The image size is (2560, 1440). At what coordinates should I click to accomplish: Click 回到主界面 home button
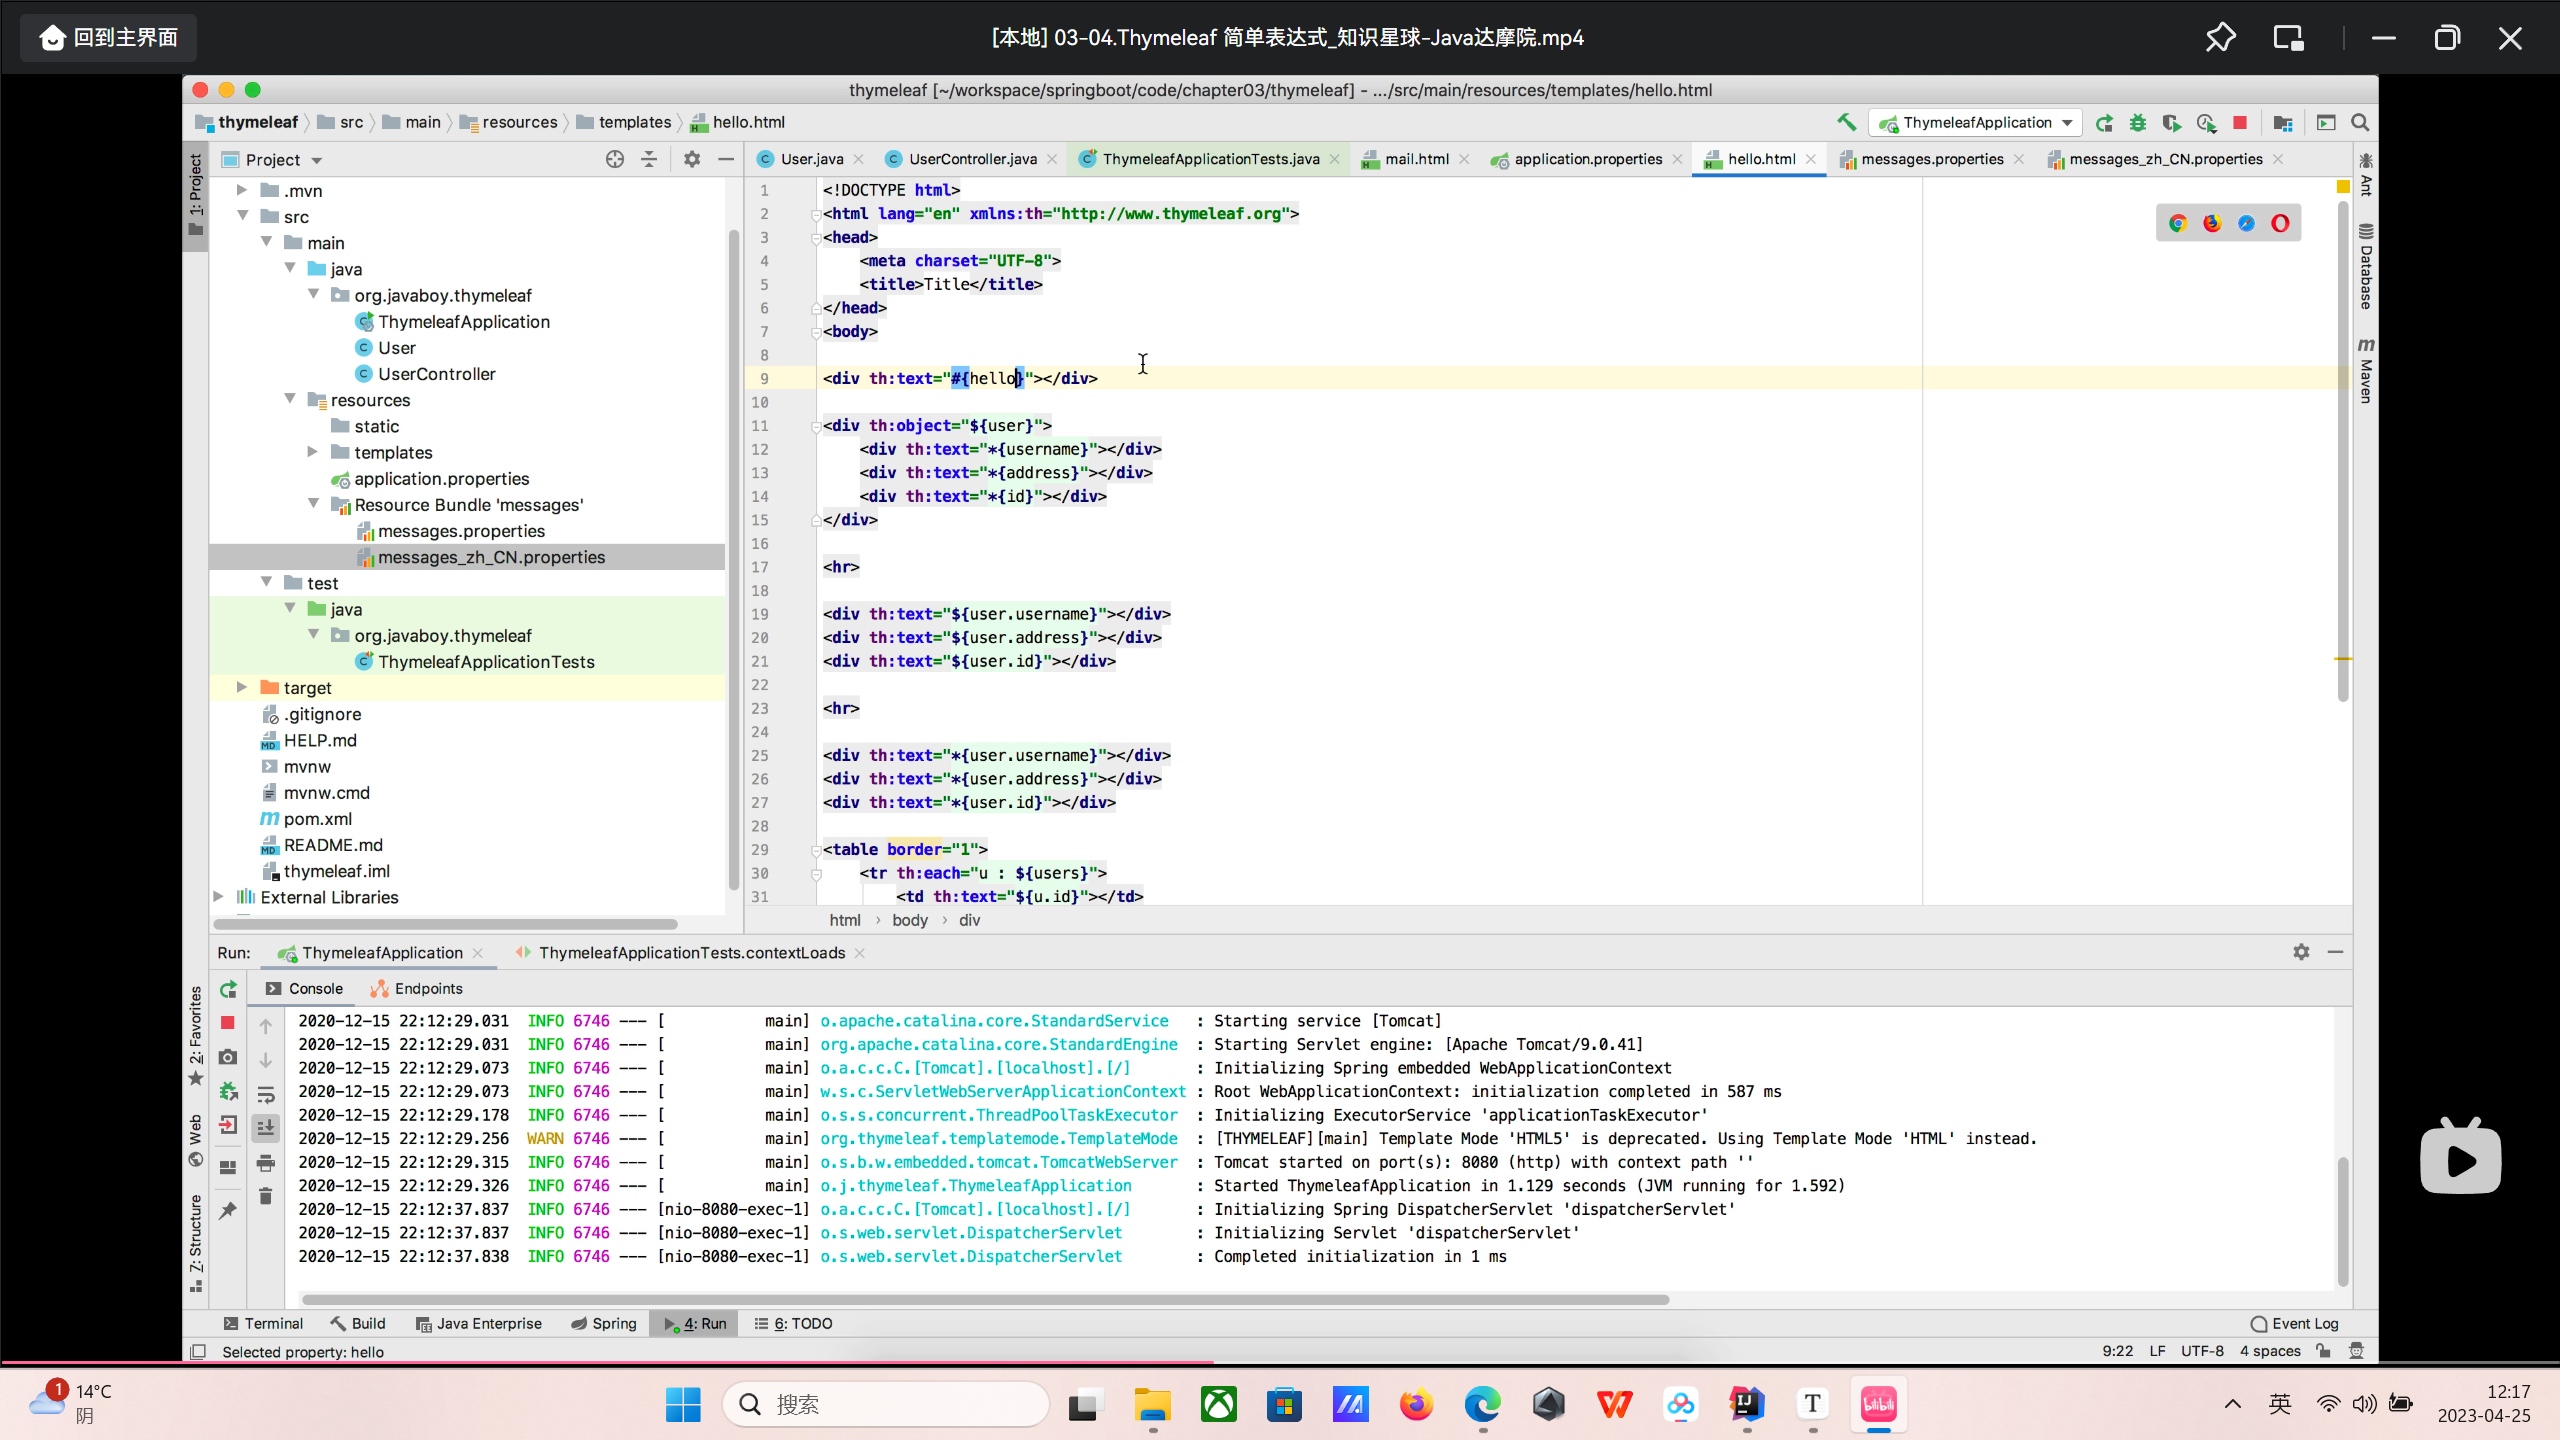pyautogui.click(x=109, y=38)
